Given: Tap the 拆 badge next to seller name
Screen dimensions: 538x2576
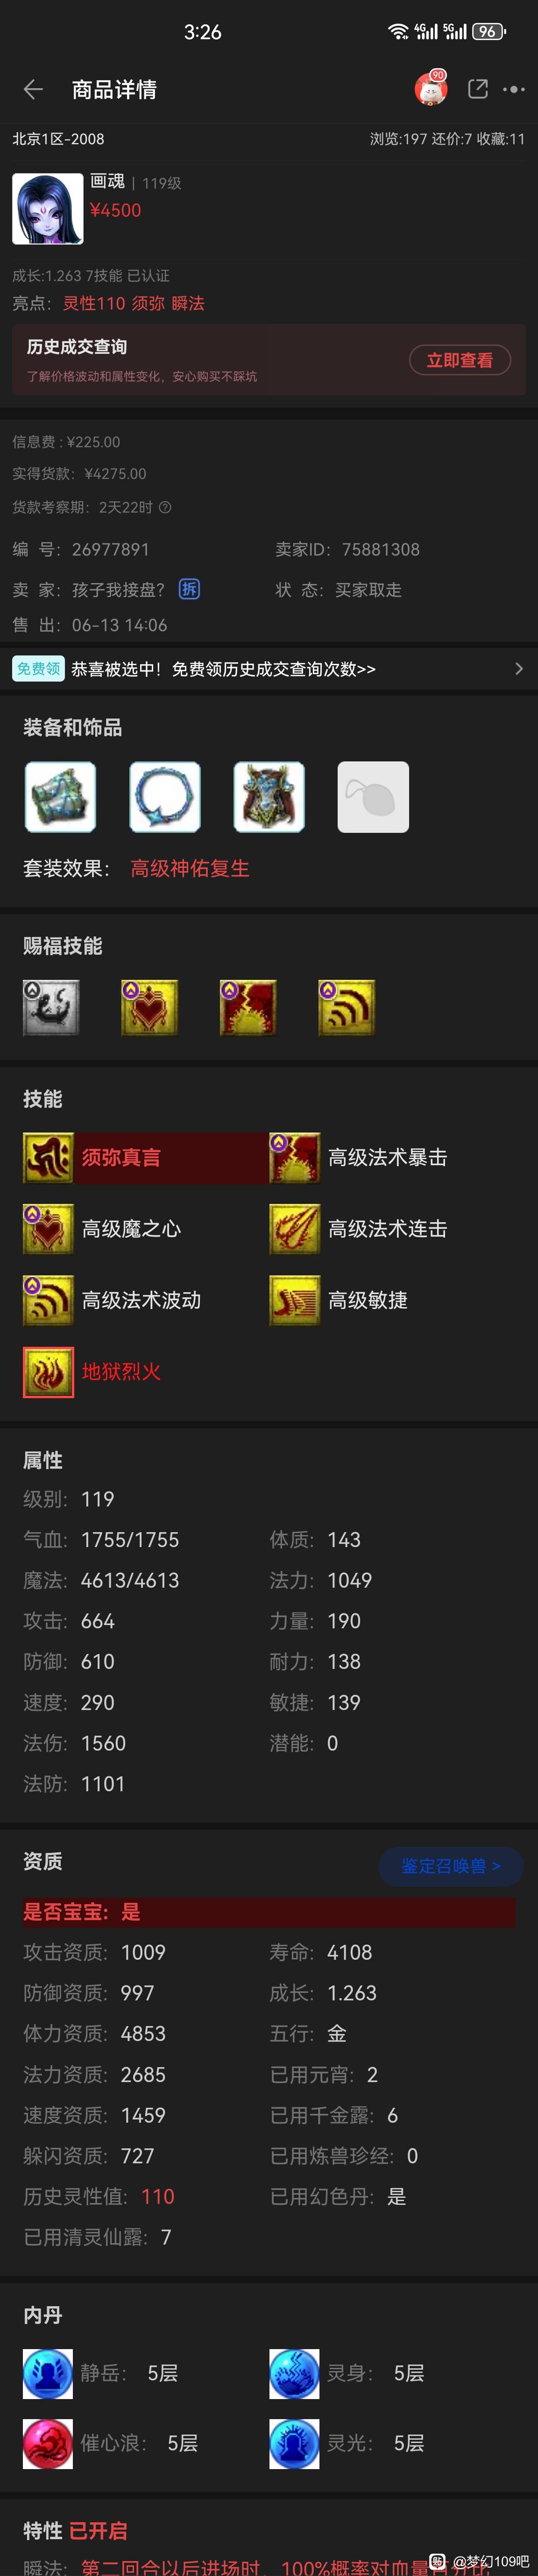Looking at the screenshot, I should (x=189, y=589).
